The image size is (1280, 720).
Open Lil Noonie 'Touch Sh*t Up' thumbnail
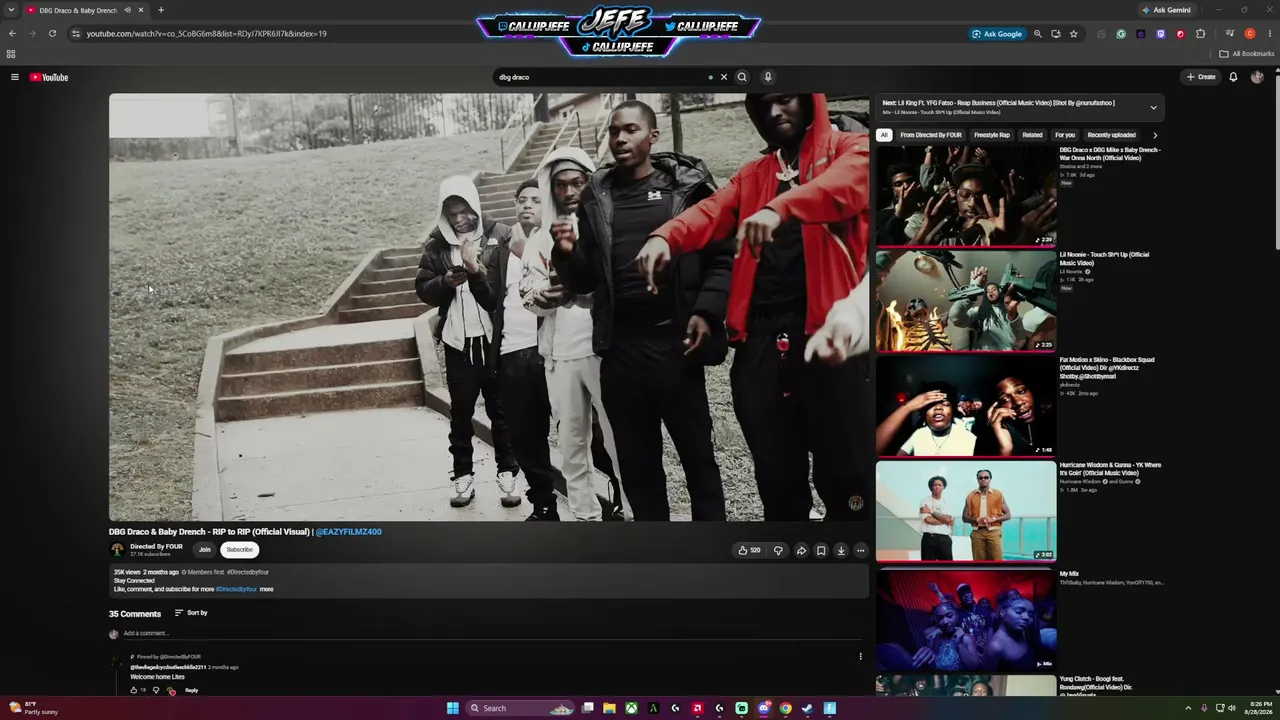tap(966, 301)
